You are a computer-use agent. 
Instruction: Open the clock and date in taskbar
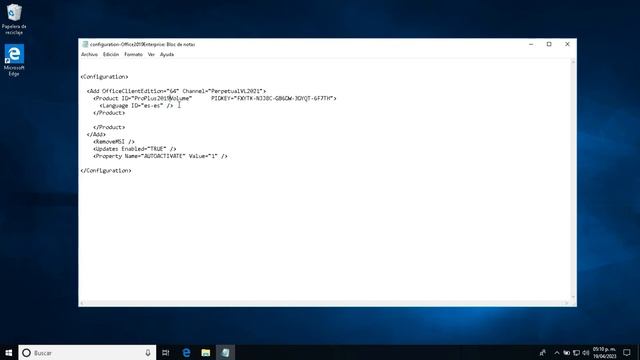(x=604, y=353)
